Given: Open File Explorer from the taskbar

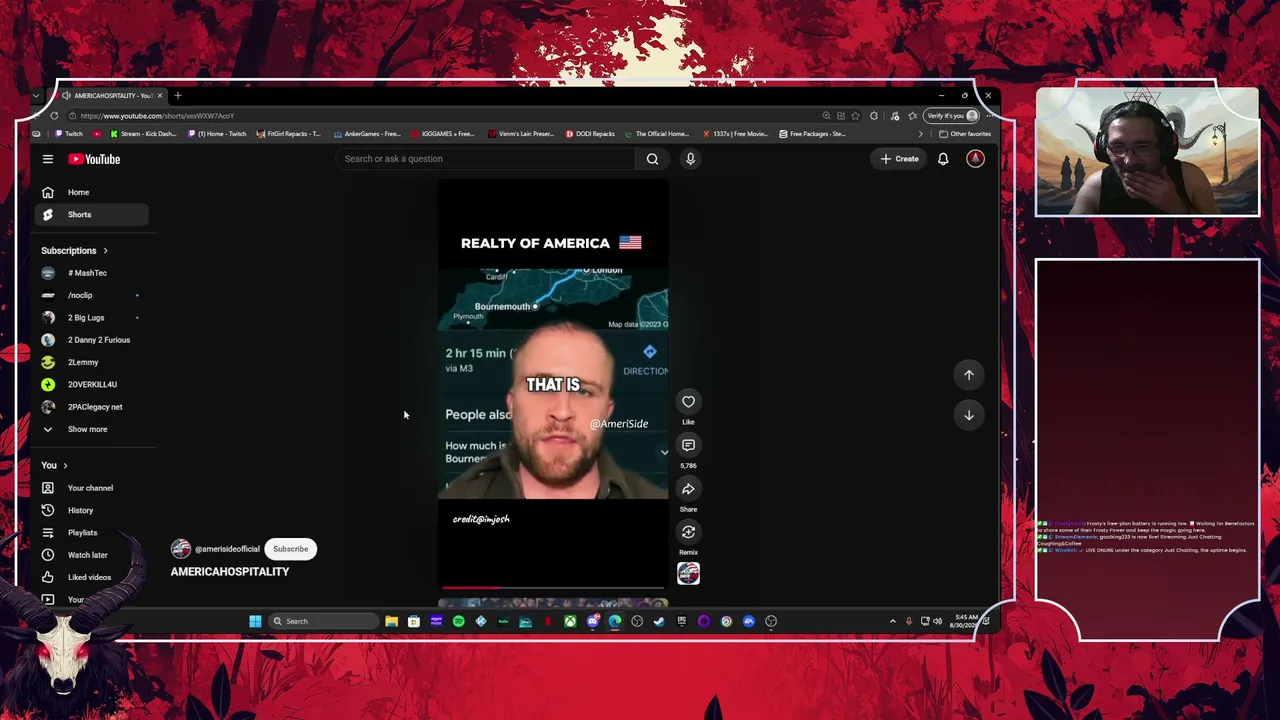Looking at the screenshot, I should click(x=392, y=621).
